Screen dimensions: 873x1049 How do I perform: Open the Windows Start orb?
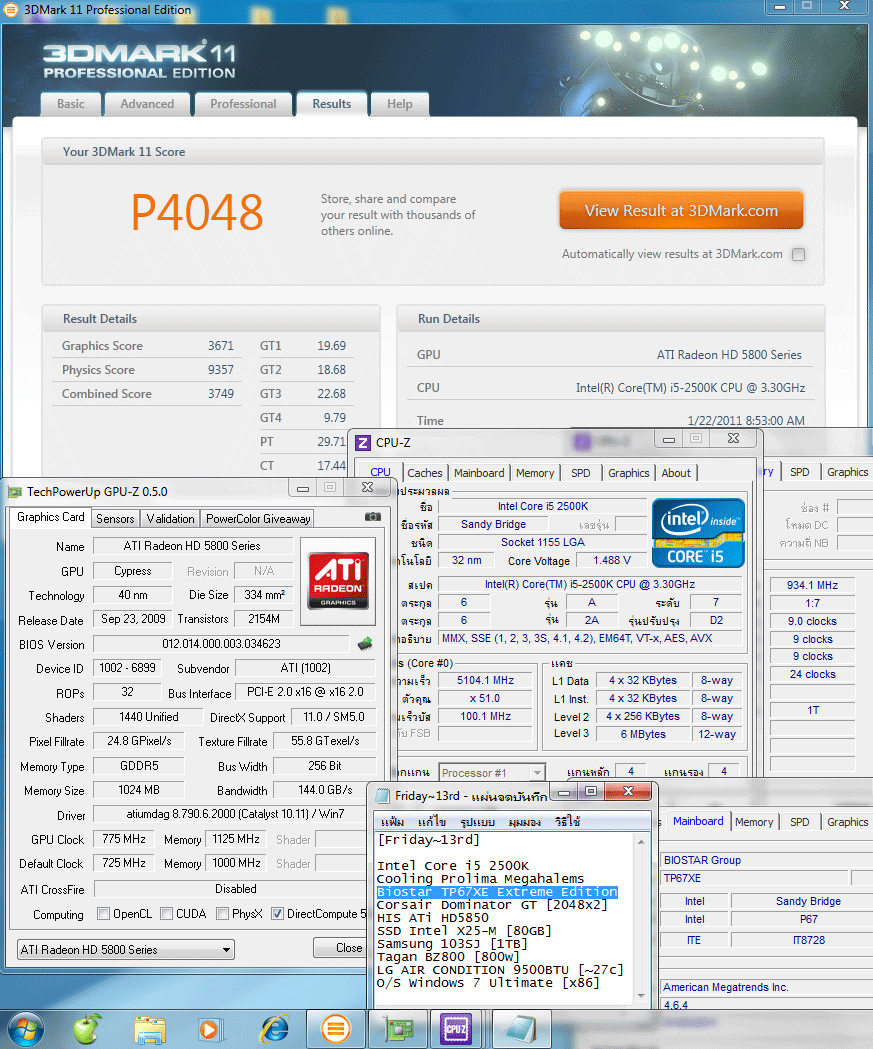(x=25, y=1029)
